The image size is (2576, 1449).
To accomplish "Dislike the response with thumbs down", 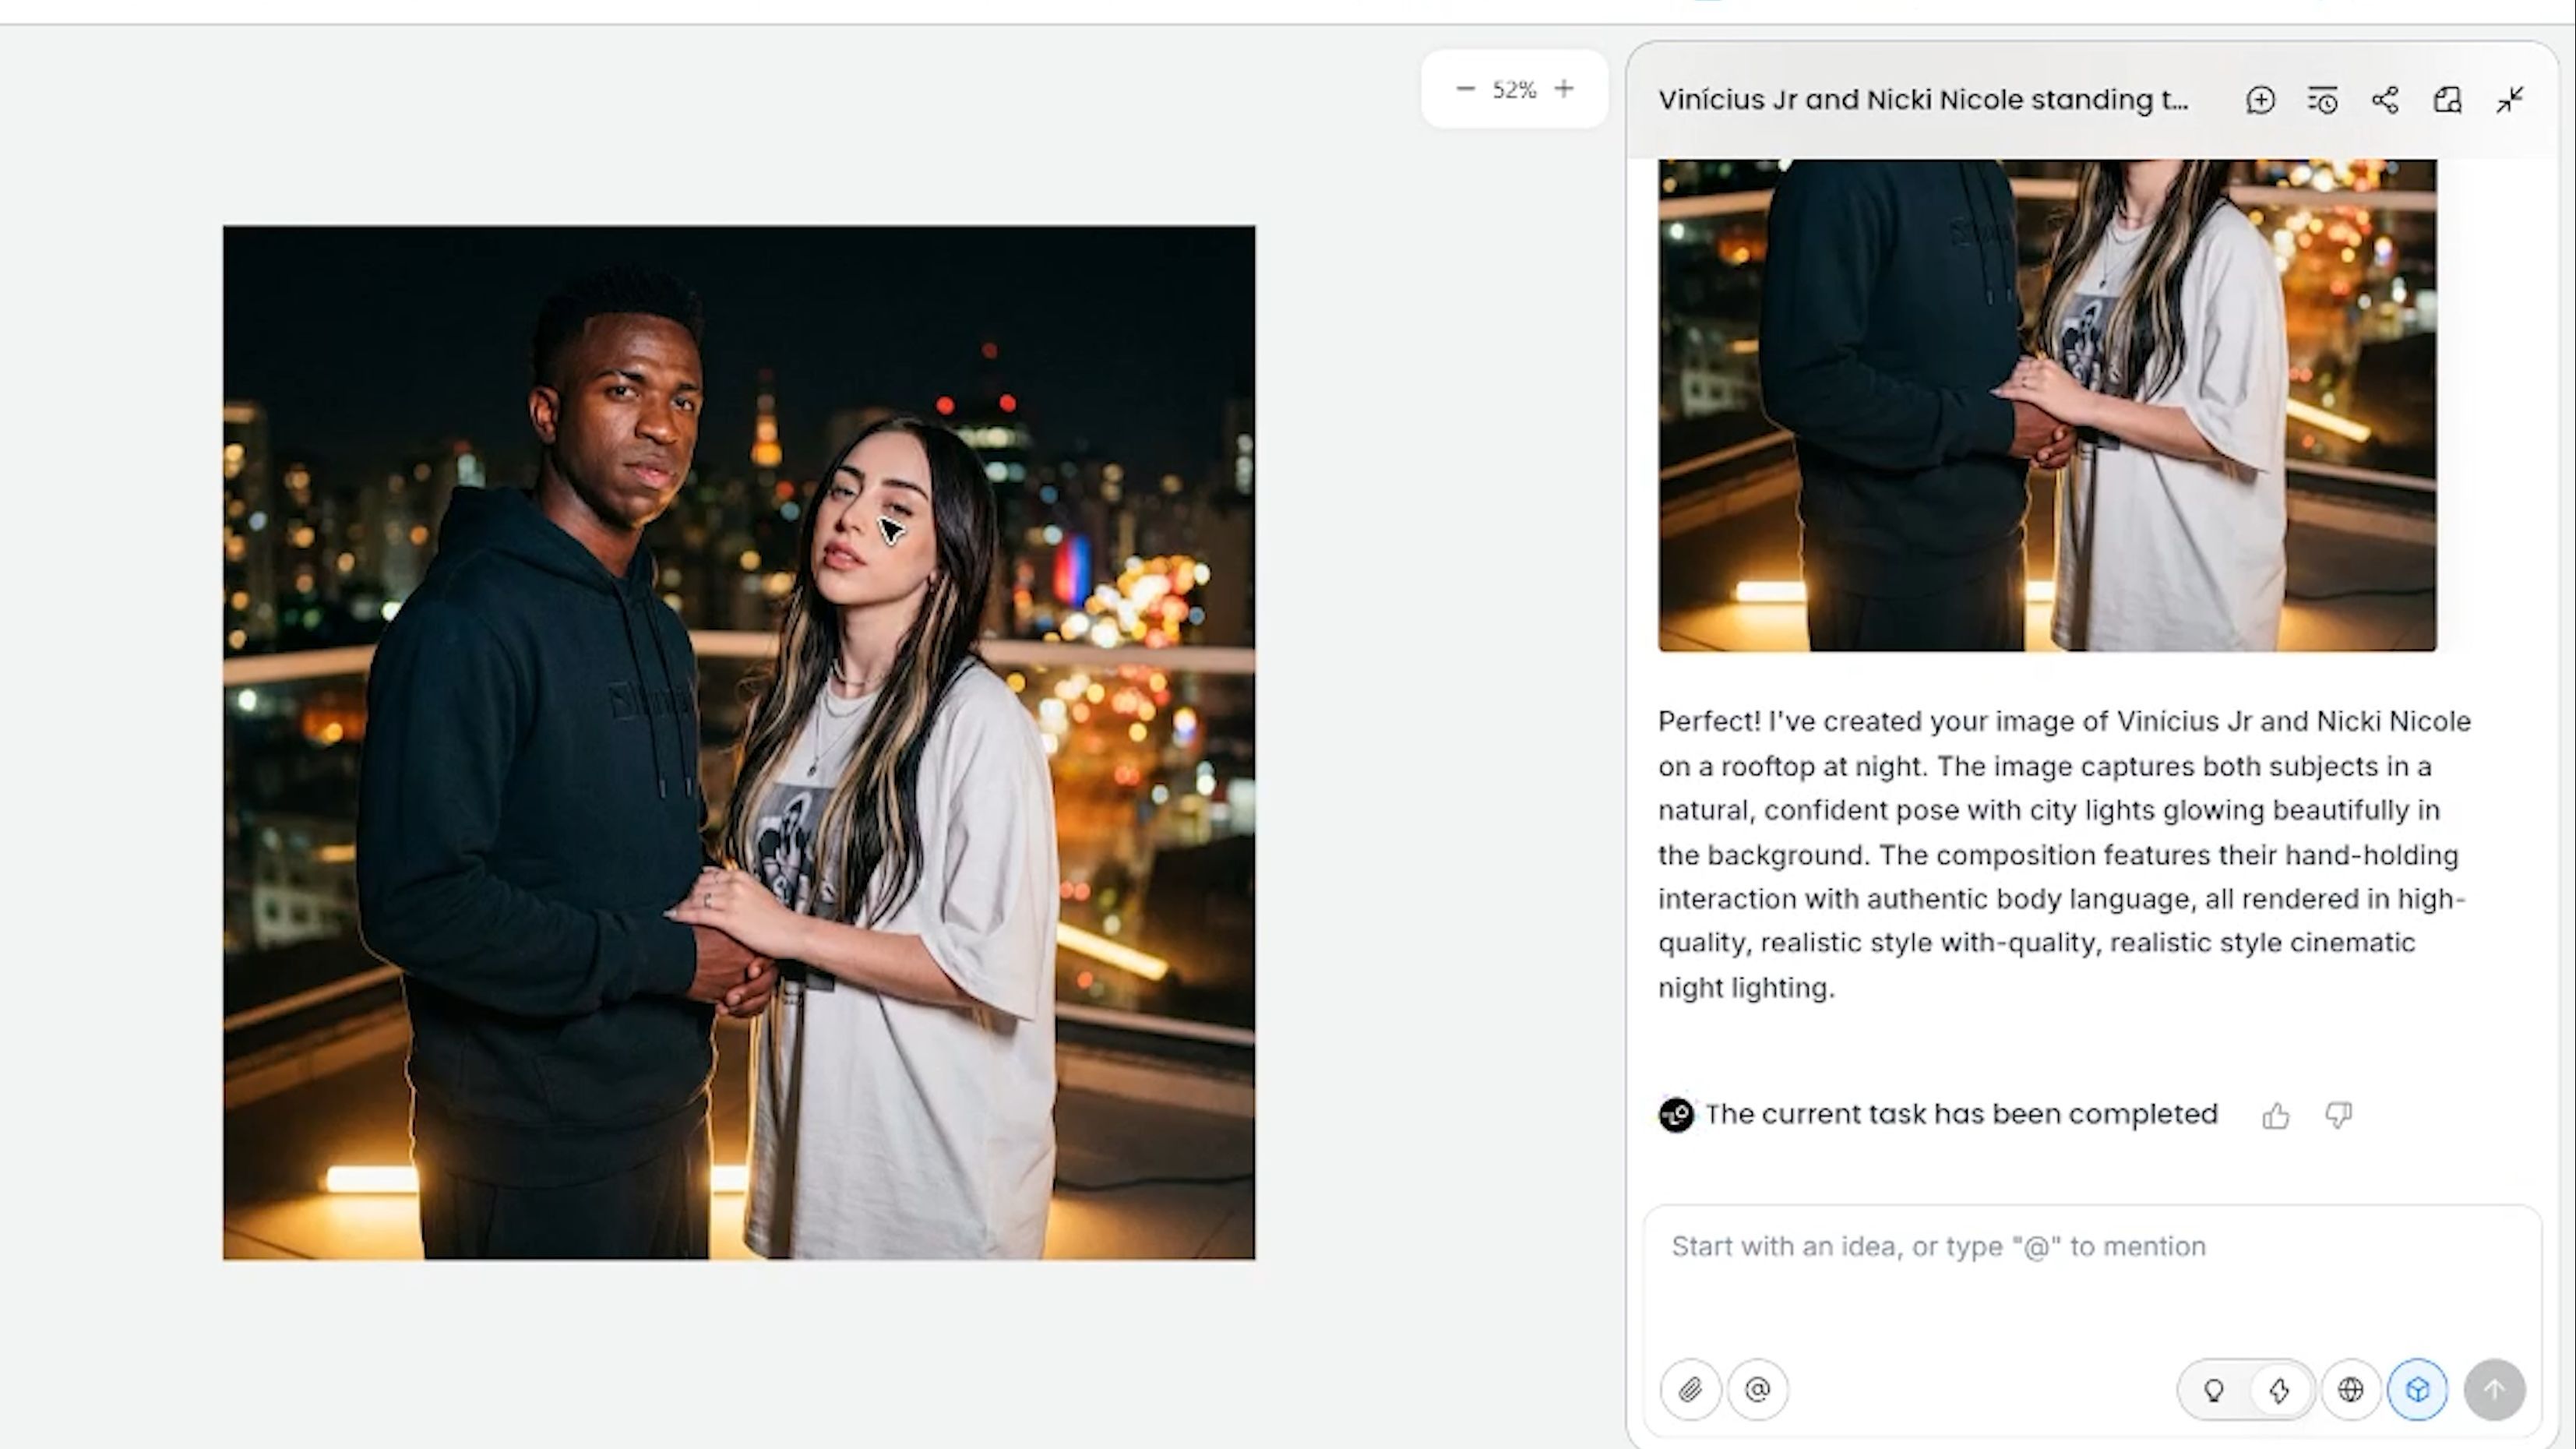I will [x=2338, y=1115].
